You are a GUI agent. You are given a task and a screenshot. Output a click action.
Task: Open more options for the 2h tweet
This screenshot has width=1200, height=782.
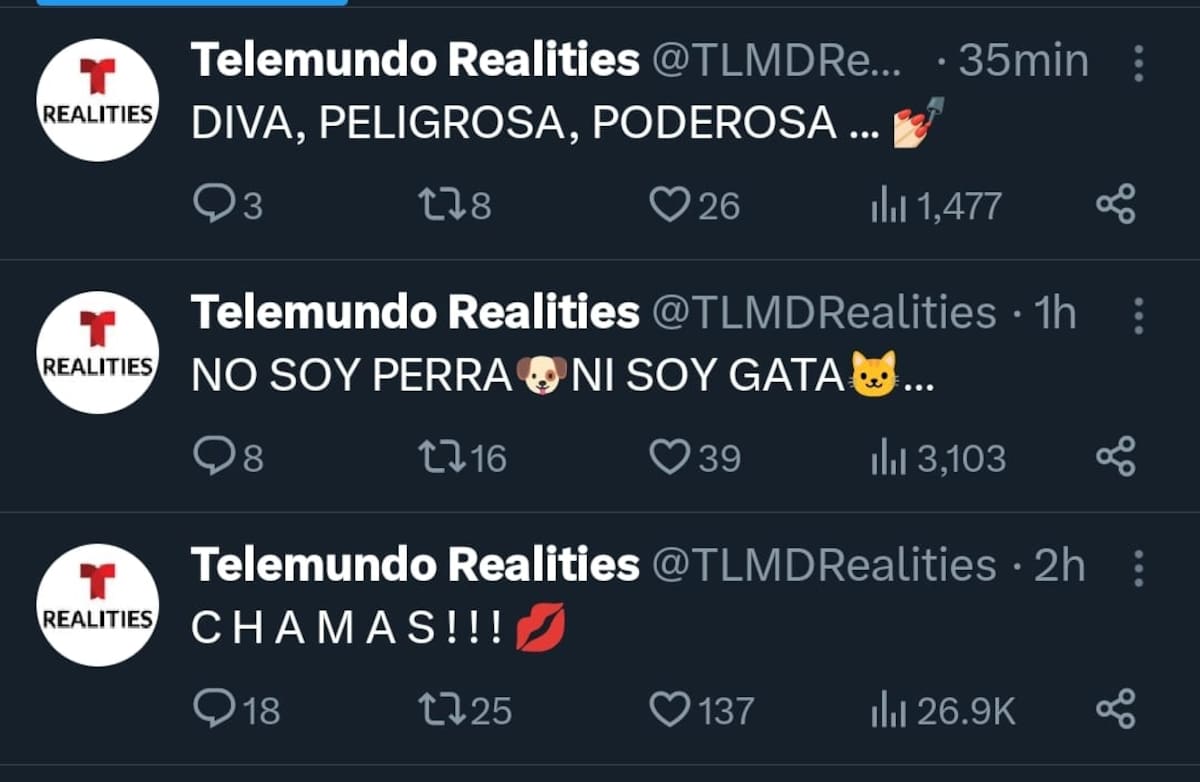(x=1138, y=568)
